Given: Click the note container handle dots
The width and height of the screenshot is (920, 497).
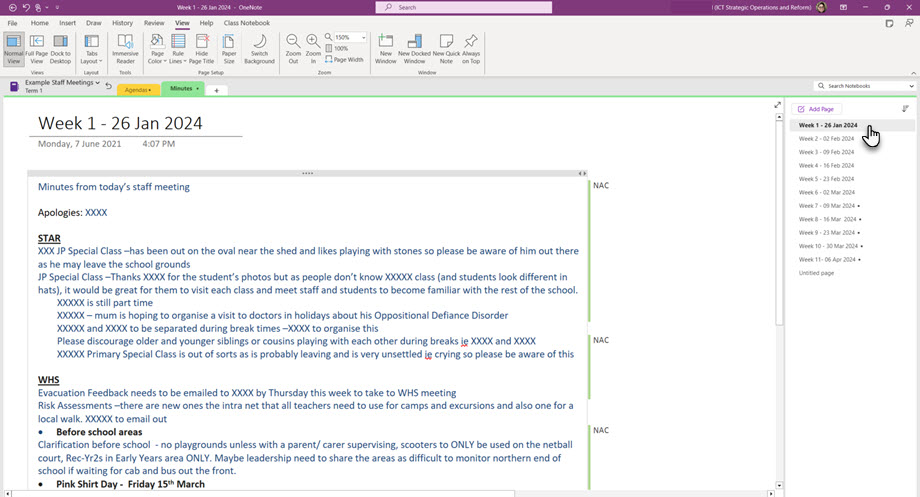Looking at the screenshot, I should point(307,173).
